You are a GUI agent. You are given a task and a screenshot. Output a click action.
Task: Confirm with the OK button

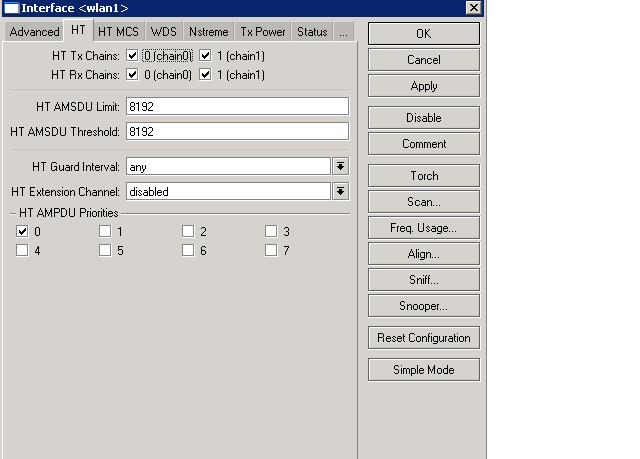coord(424,33)
